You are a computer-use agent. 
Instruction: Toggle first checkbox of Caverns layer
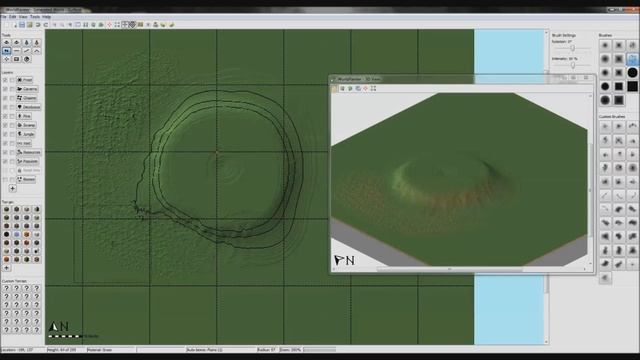point(5,89)
